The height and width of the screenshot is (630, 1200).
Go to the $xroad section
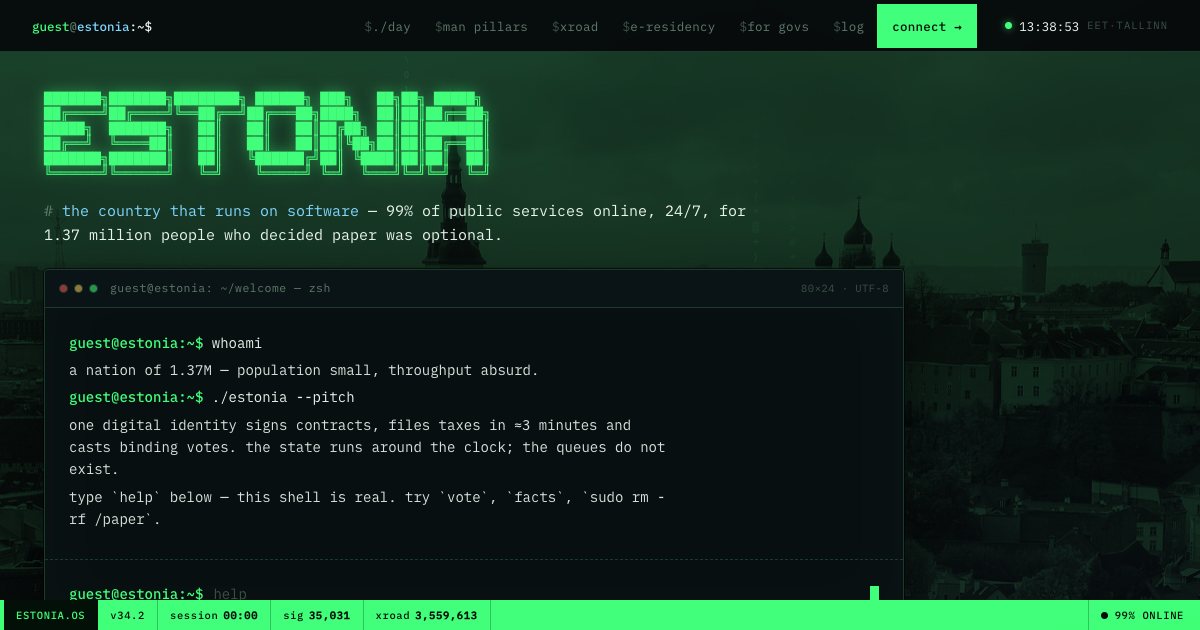click(x=575, y=27)
